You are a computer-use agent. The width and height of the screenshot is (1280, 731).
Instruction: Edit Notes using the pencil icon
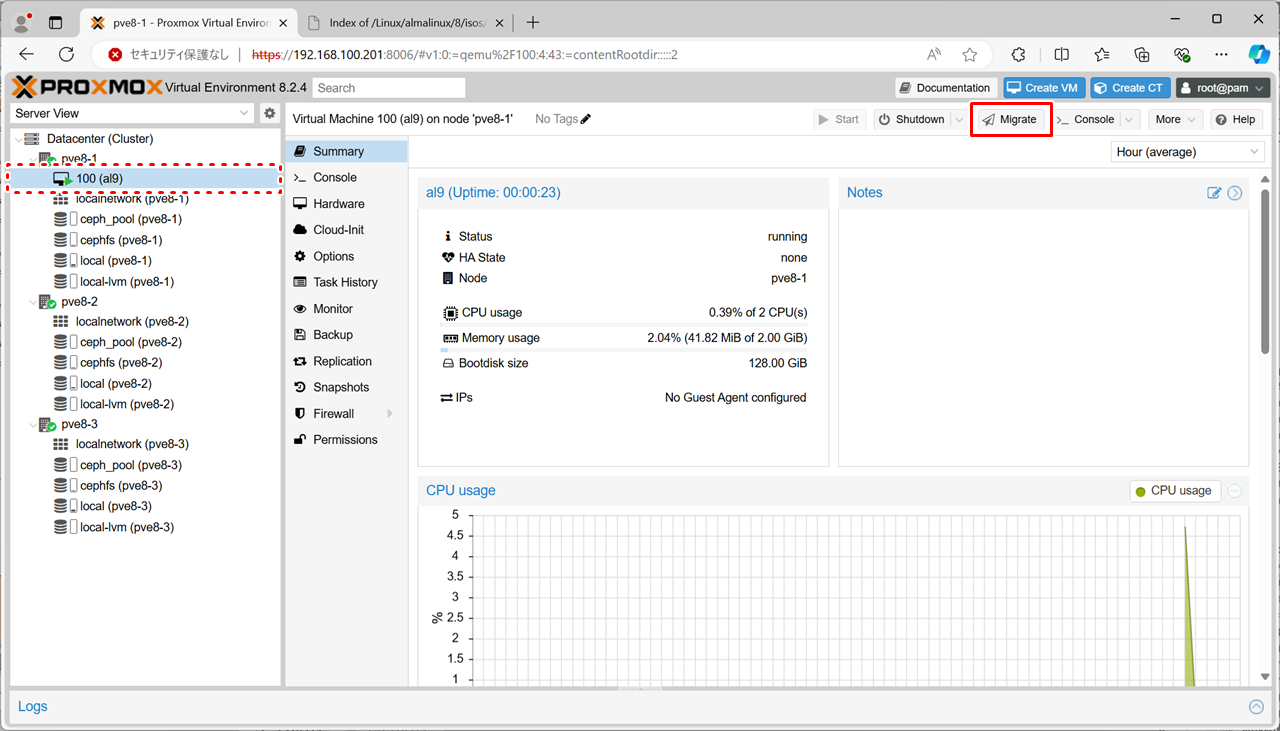point(1214,193)
